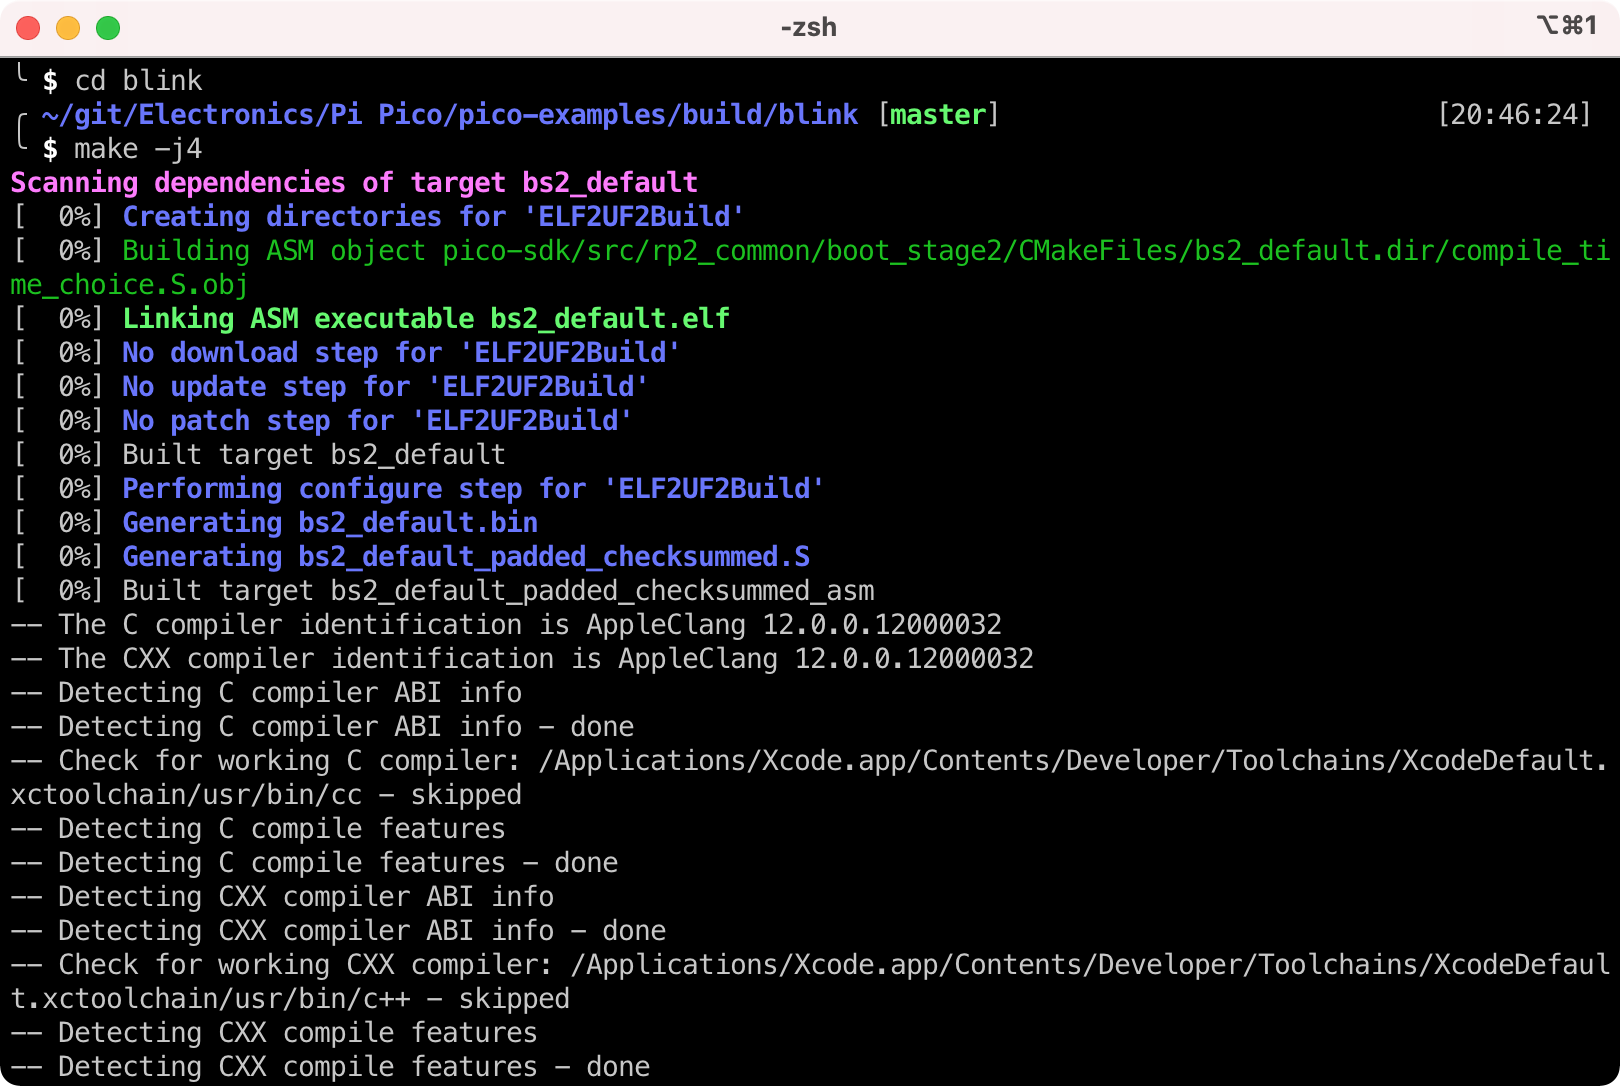The width and height of the screenshot is (1620, 1086).
Task: Click 'Linking ASM executable bs2_default.elf' line
Action: point(425,319)
